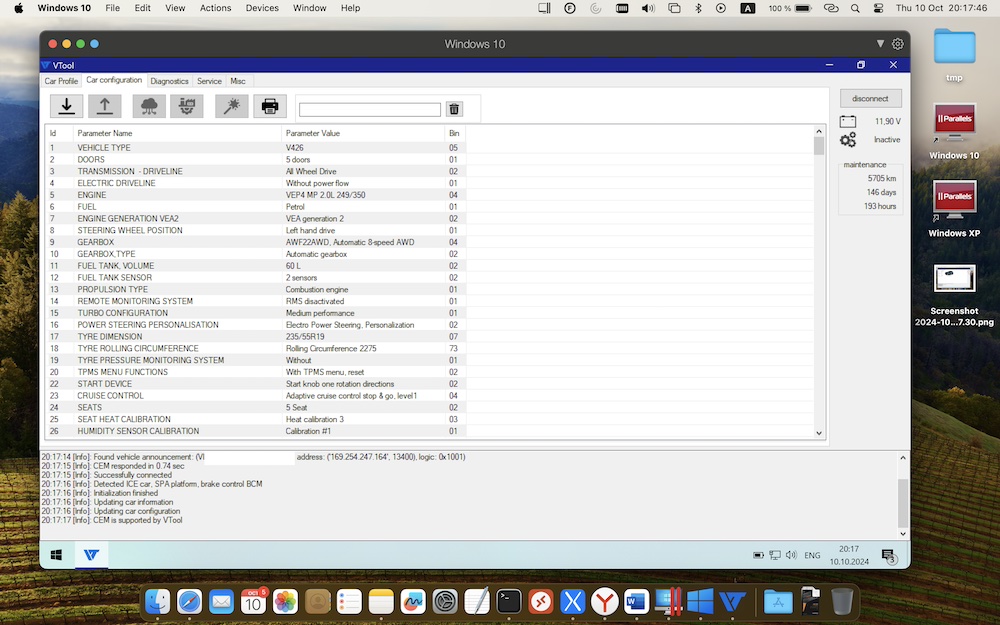Image resolution: width=1000 pixels, height=625 pixels.
Task: Click the download configuration arrow icon
Action: tap(67, 106)
